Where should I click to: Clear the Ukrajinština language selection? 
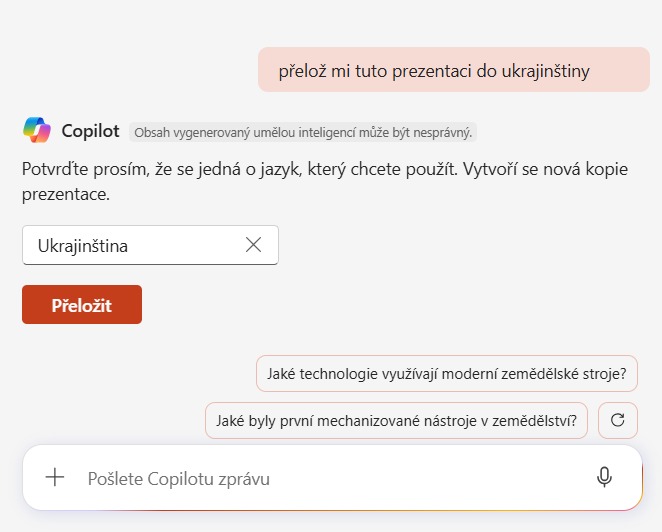click(253, 245)
